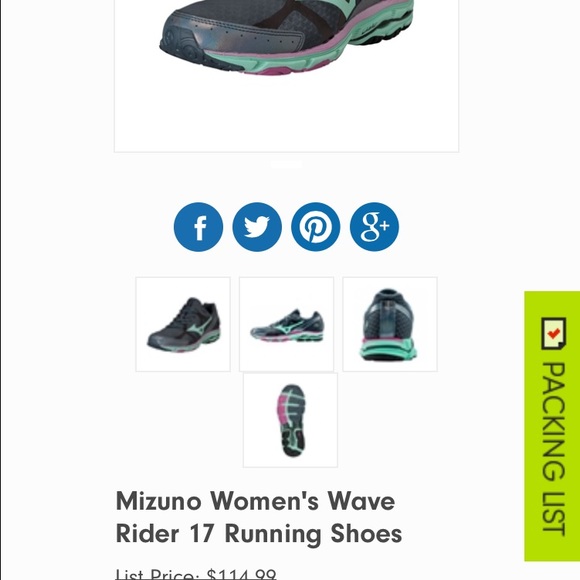Open the green Packing List side tab
The height and width of the screenshot is (580, 580).
(x=552, y=426)
